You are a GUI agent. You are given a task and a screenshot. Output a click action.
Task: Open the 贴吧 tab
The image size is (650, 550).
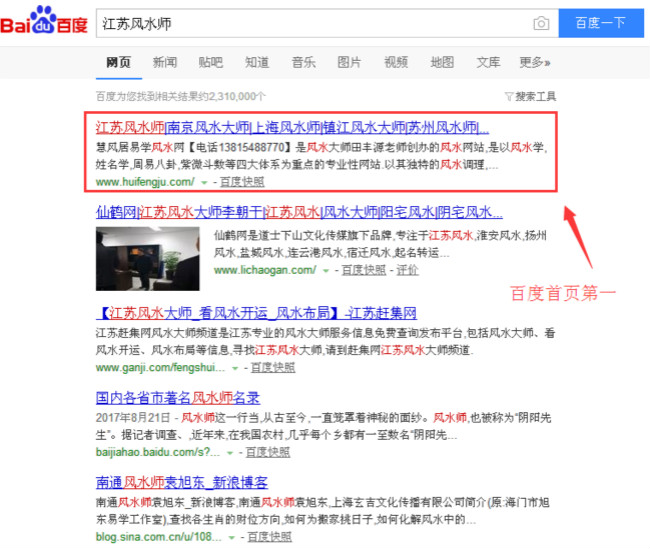[x=211, y=62]
